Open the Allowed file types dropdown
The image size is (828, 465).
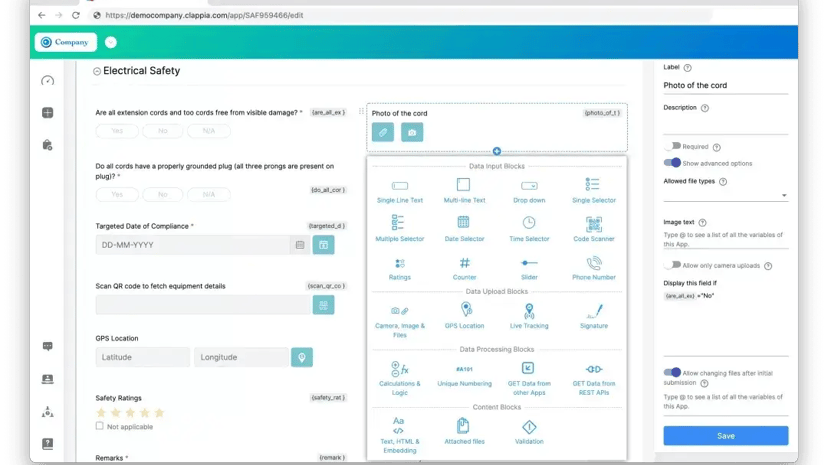tap(726, 195)
